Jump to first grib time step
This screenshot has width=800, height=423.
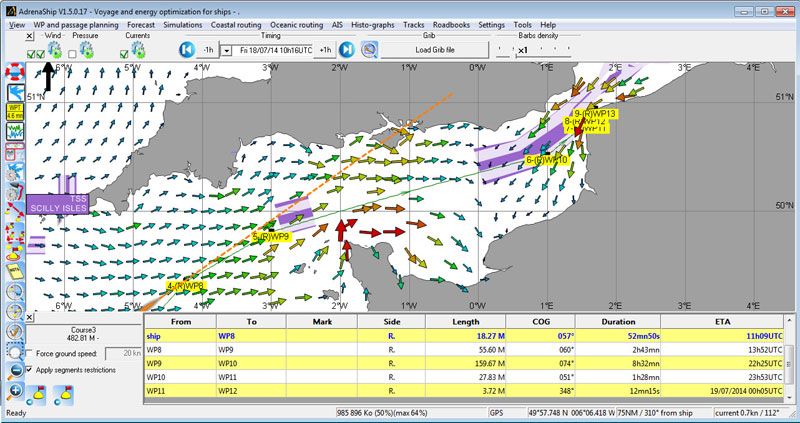(x=187, y=49)
